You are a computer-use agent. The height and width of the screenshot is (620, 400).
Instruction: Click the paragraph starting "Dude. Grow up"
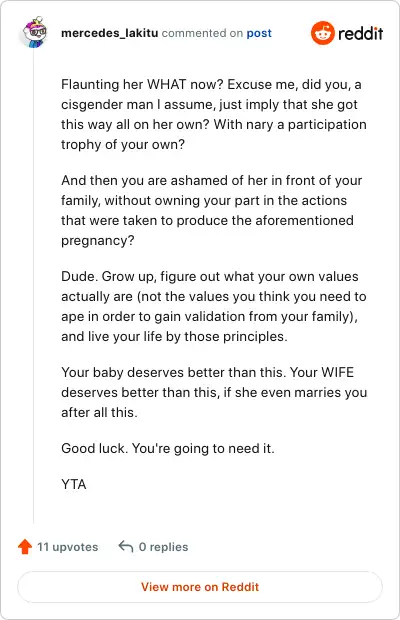pyautogui.click(x=214, y=306)
